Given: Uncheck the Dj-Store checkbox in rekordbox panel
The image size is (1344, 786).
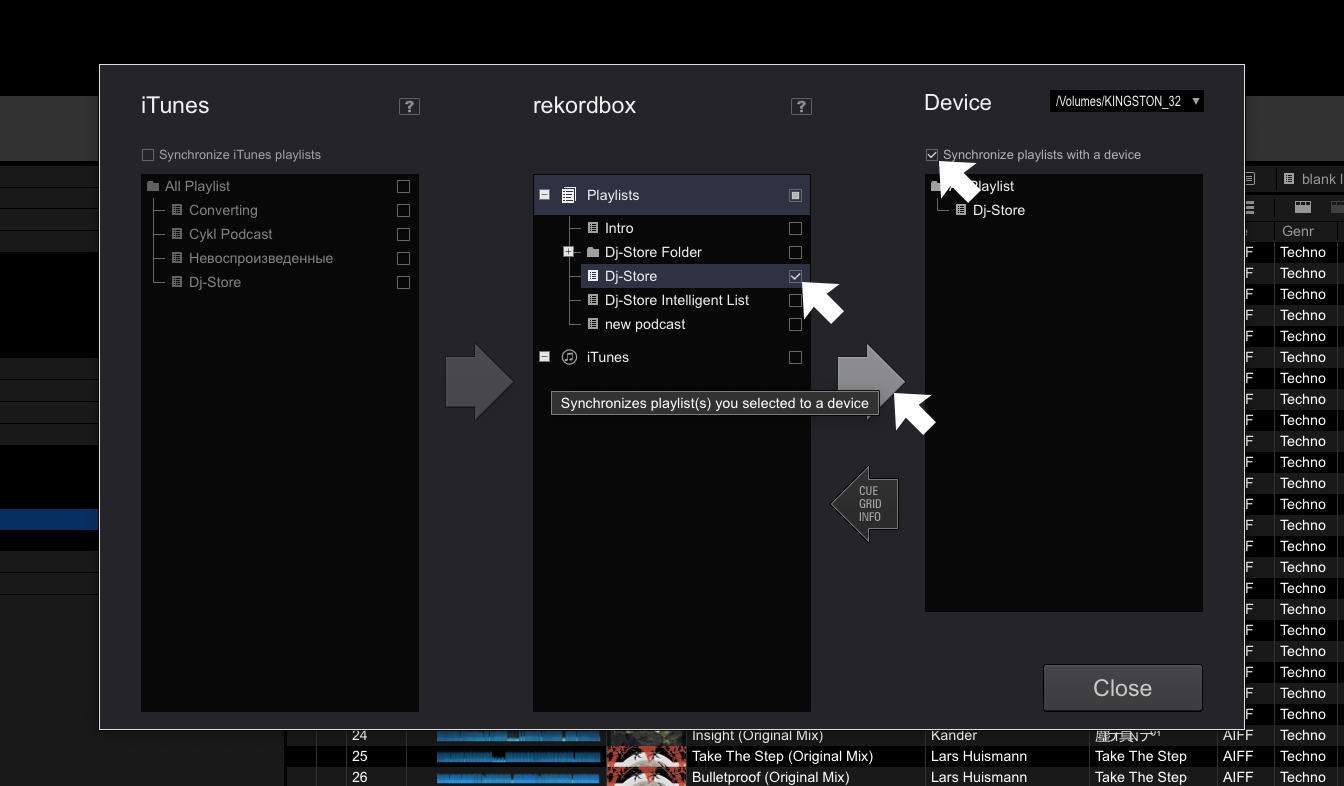Looking at the screenshot, I should tap(795, 276).
